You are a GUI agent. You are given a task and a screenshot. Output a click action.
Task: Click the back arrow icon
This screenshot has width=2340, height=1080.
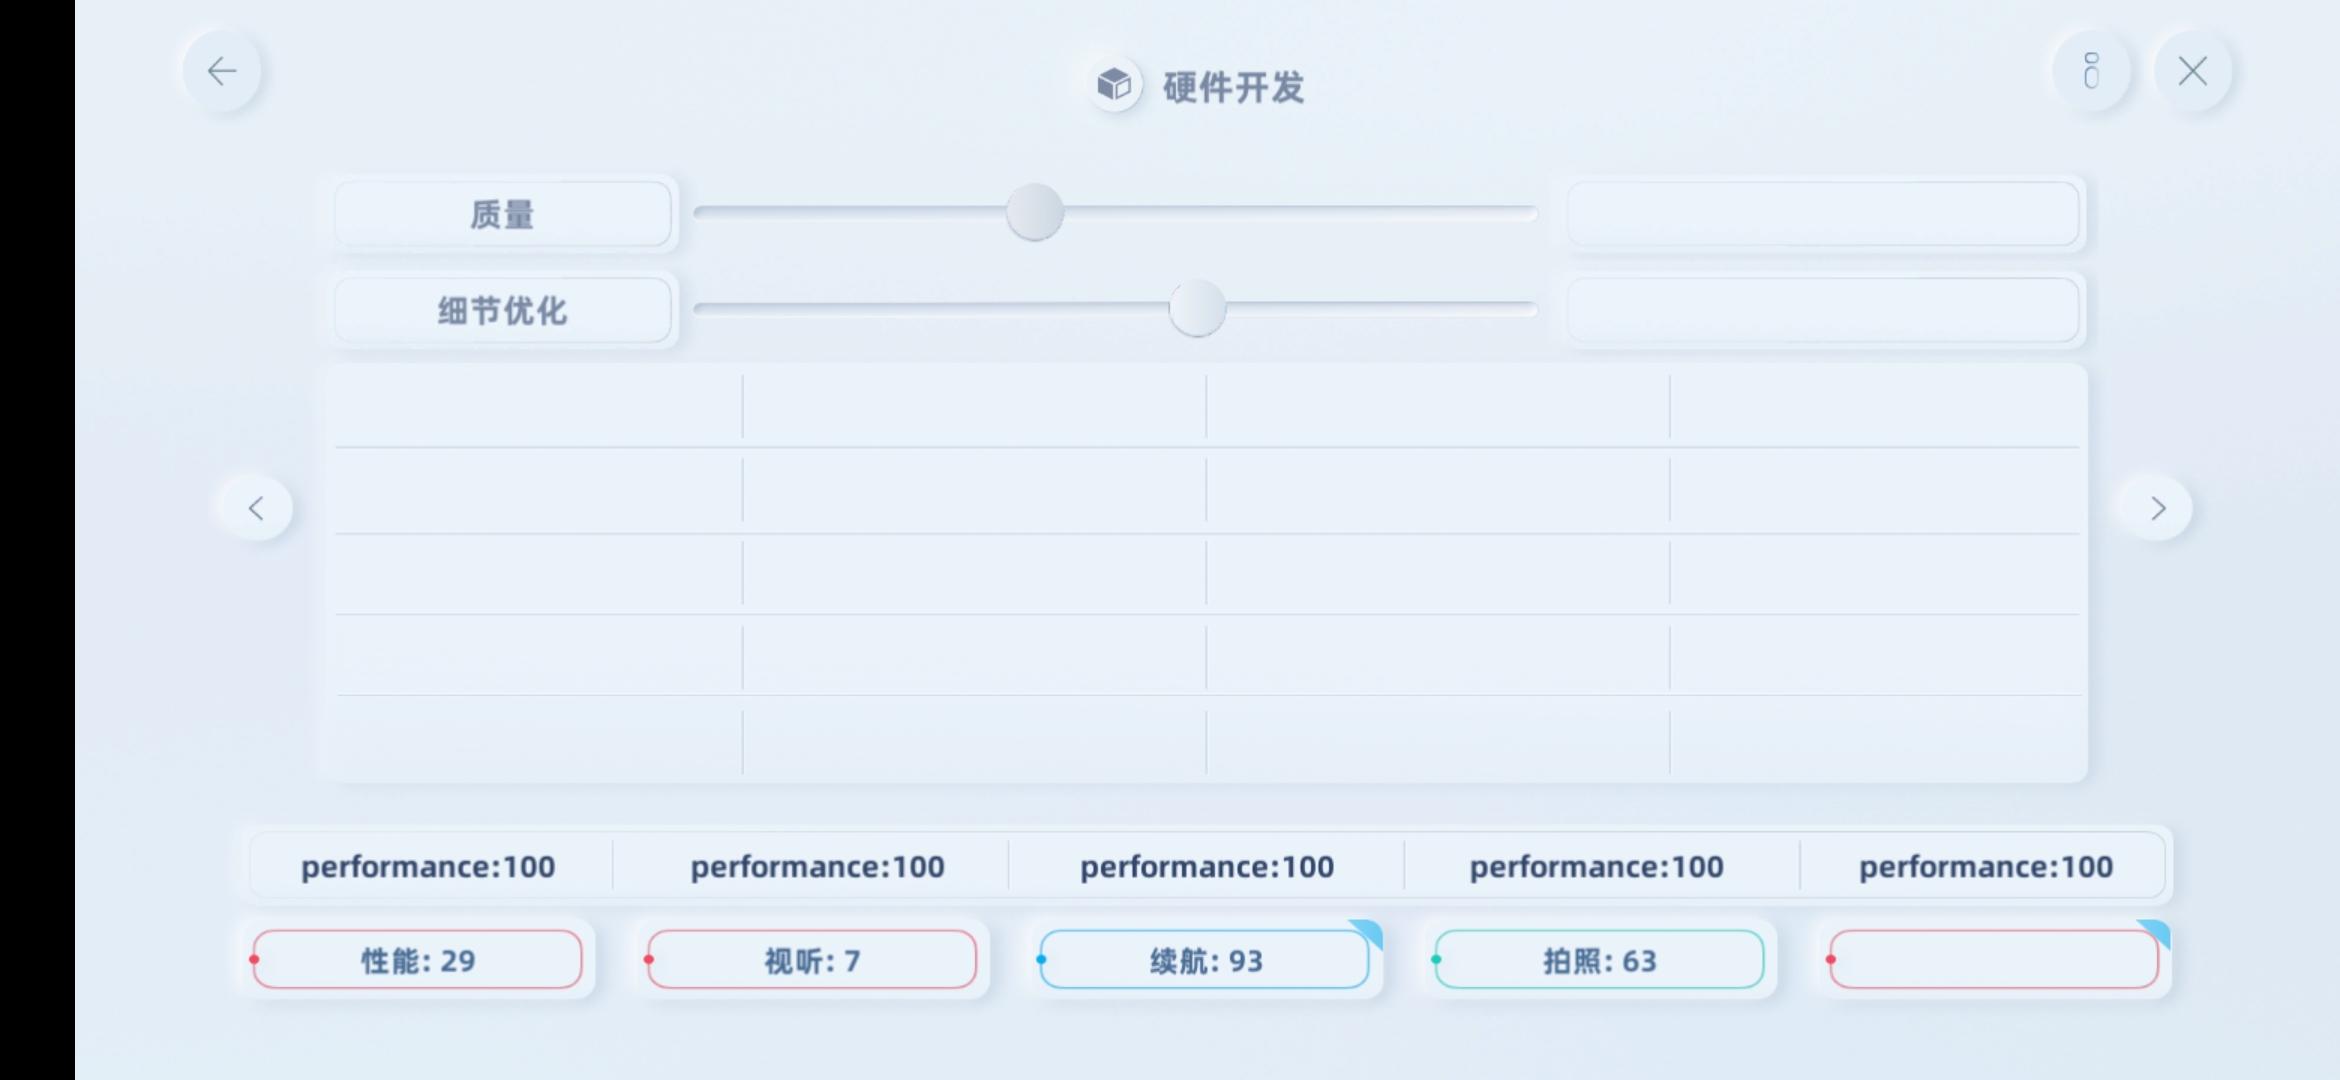point(222,71)
